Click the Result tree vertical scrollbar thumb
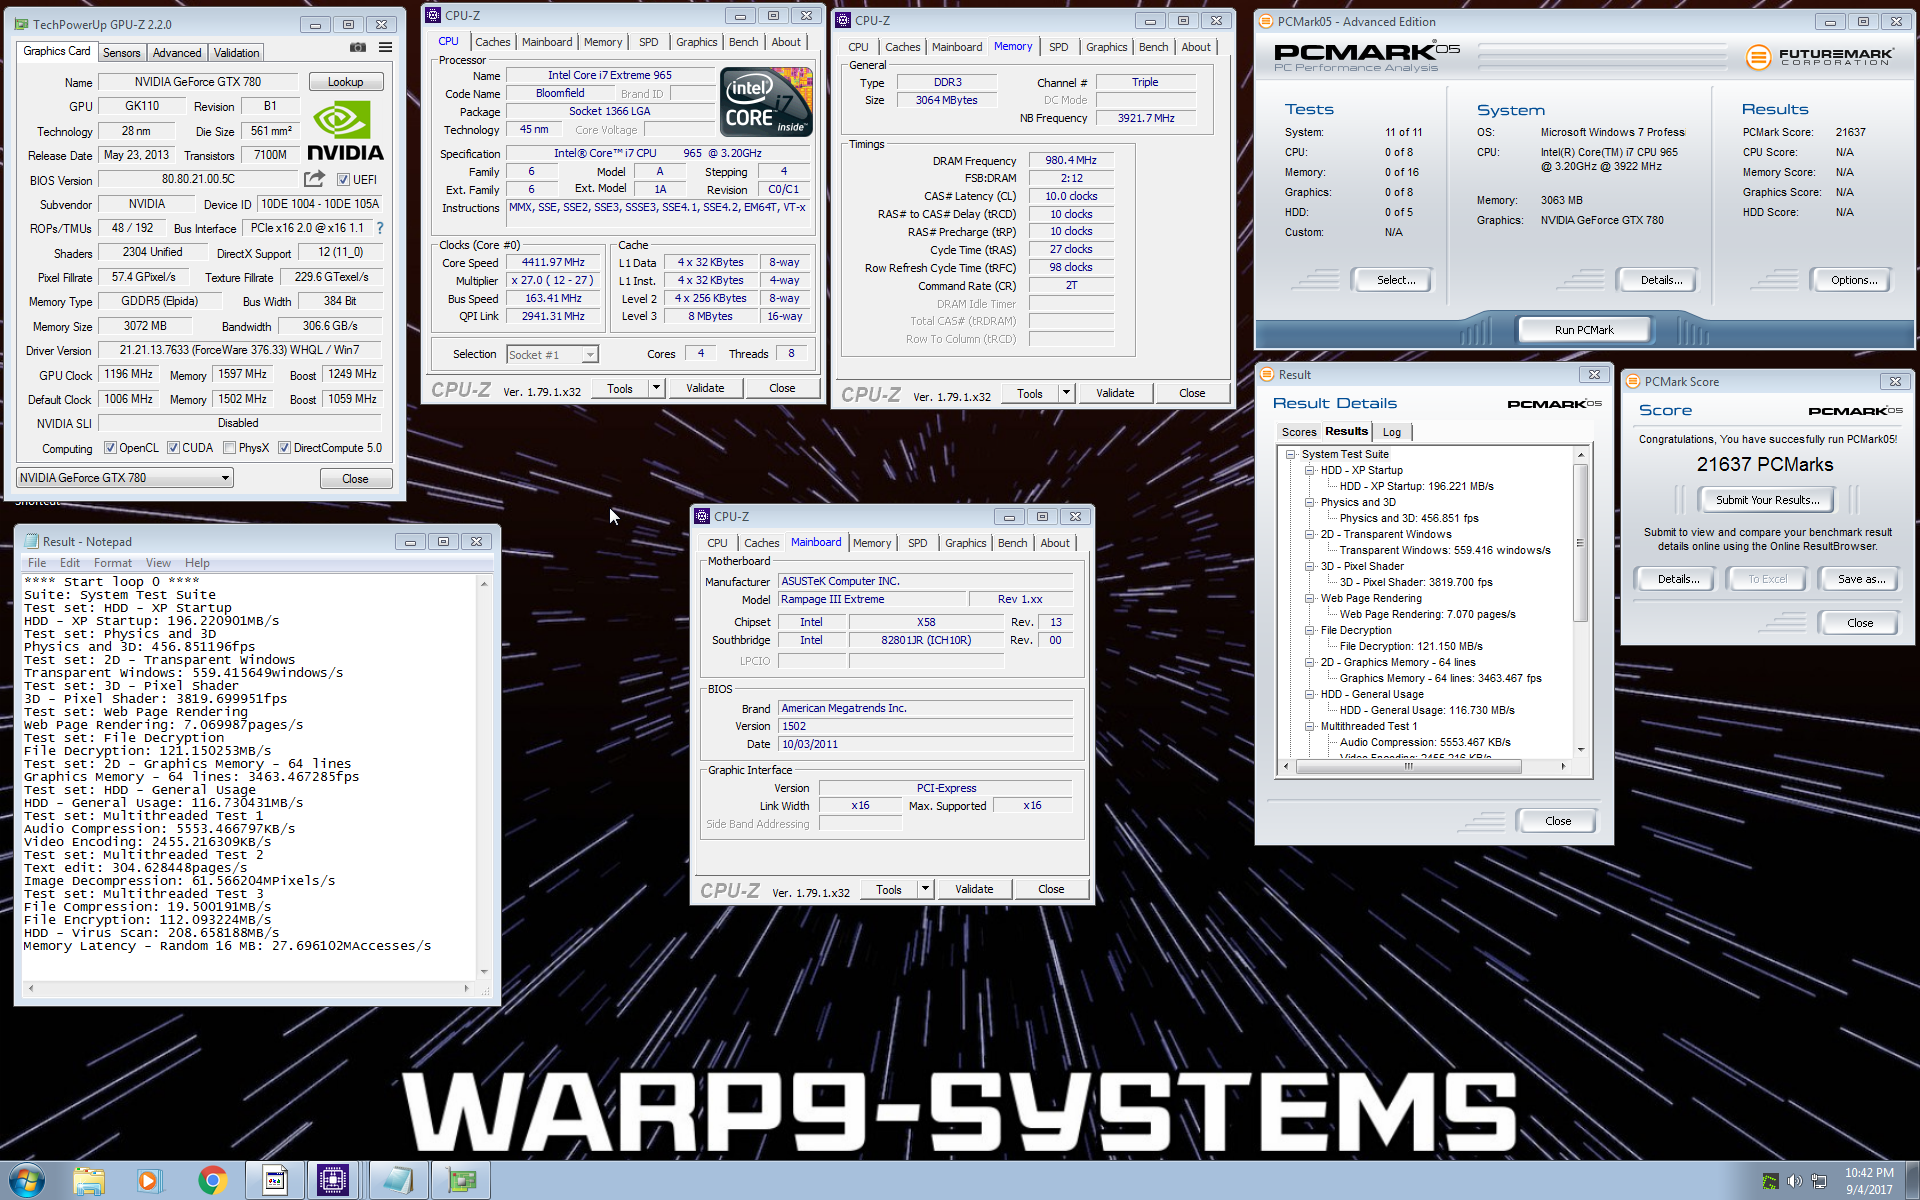Viewport: 1920px width, 1200px height. point(1581,543)
